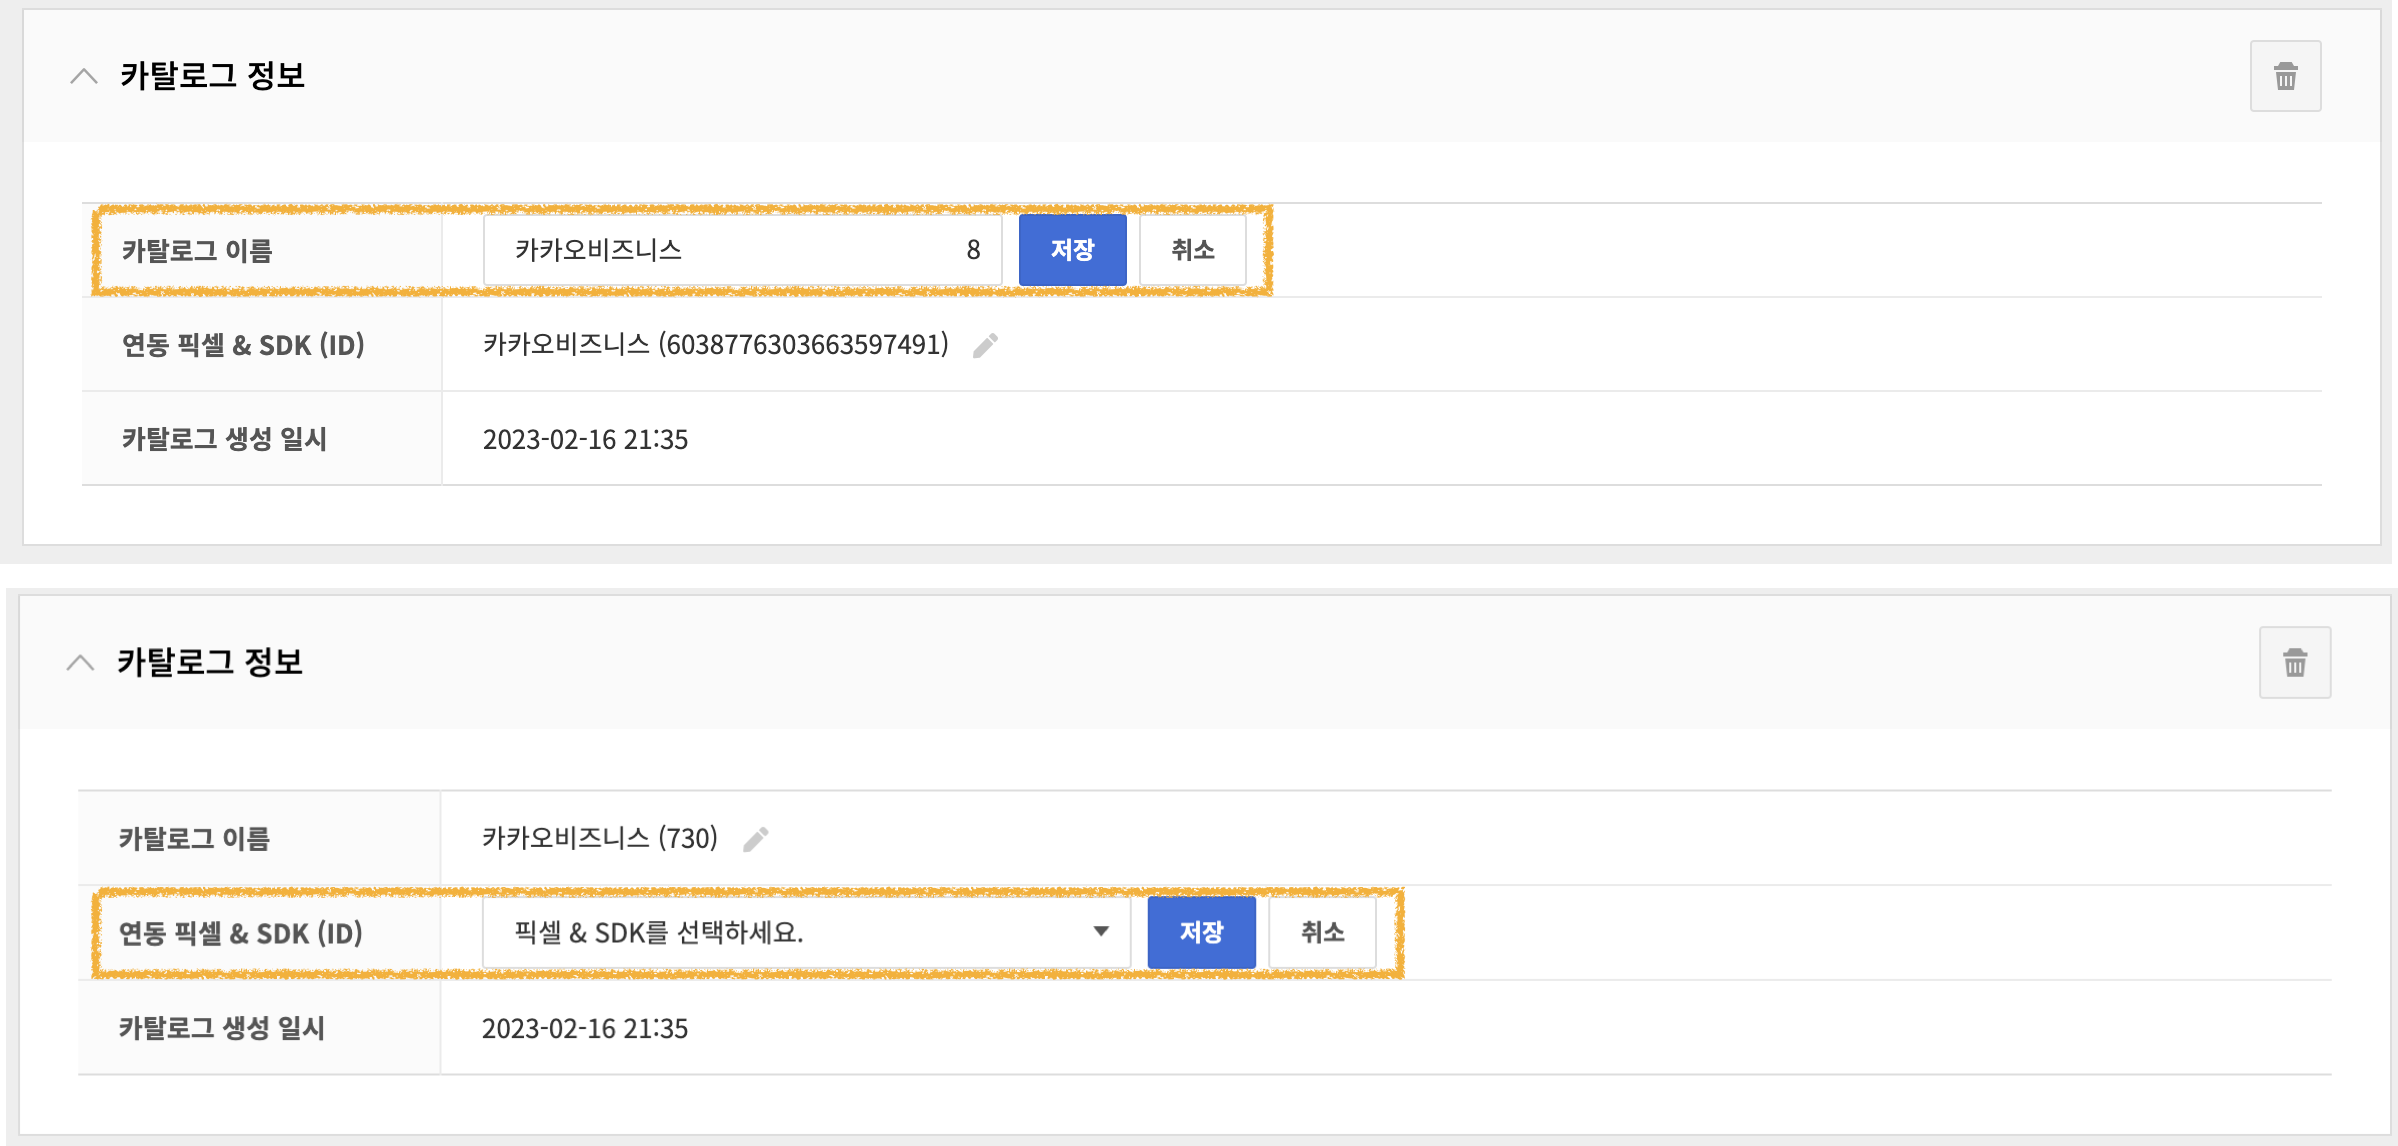Screen dimensions: 2398x1146
Task: Click the catalog name input containing 카카오비즈니스
Action: pyautogui.click(x=720, y=250)
